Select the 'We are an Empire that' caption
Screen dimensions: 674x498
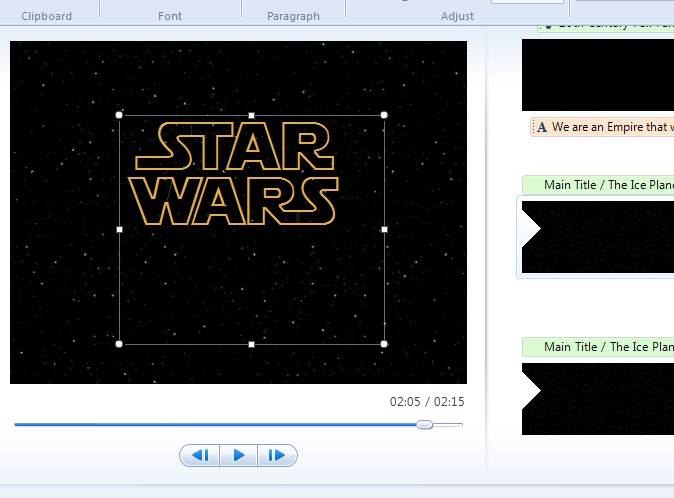[x=602, y=127]
